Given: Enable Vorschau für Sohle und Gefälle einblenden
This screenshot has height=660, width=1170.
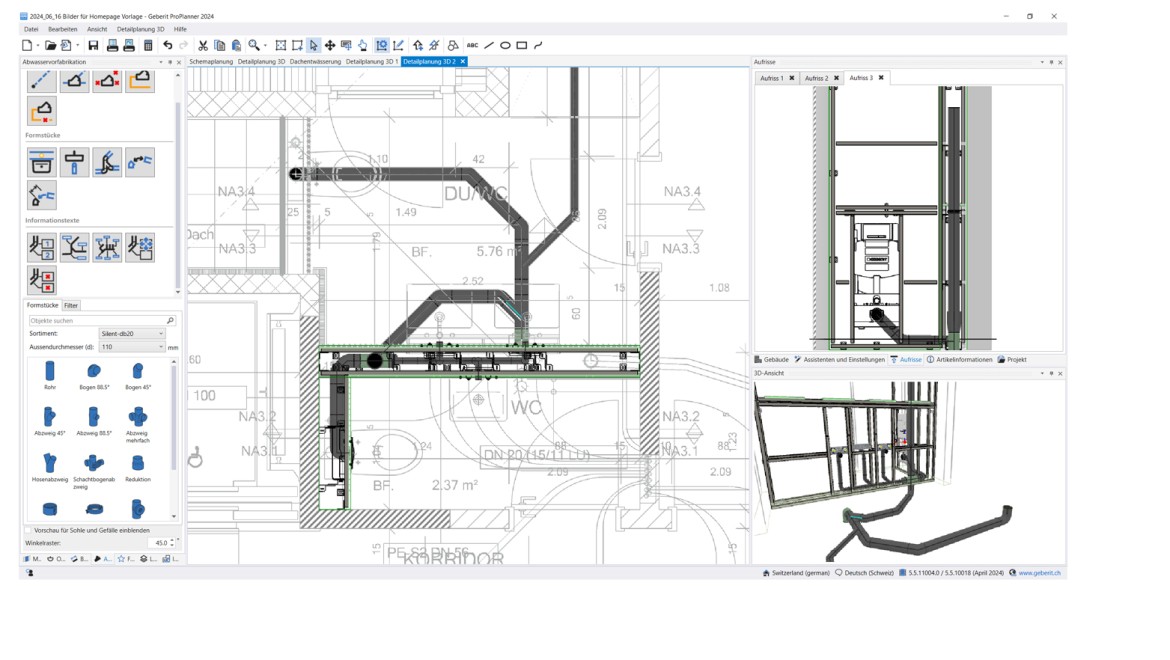Looking at the screenshot, I should tap(28, 529).
